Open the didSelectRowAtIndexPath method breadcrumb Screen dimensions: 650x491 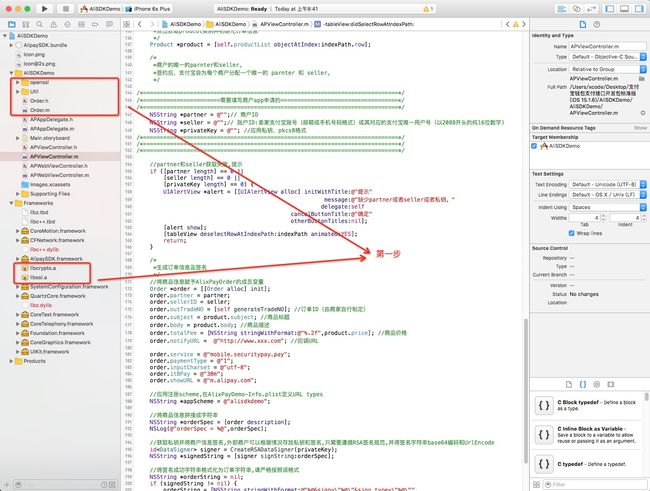click(364, 24)
